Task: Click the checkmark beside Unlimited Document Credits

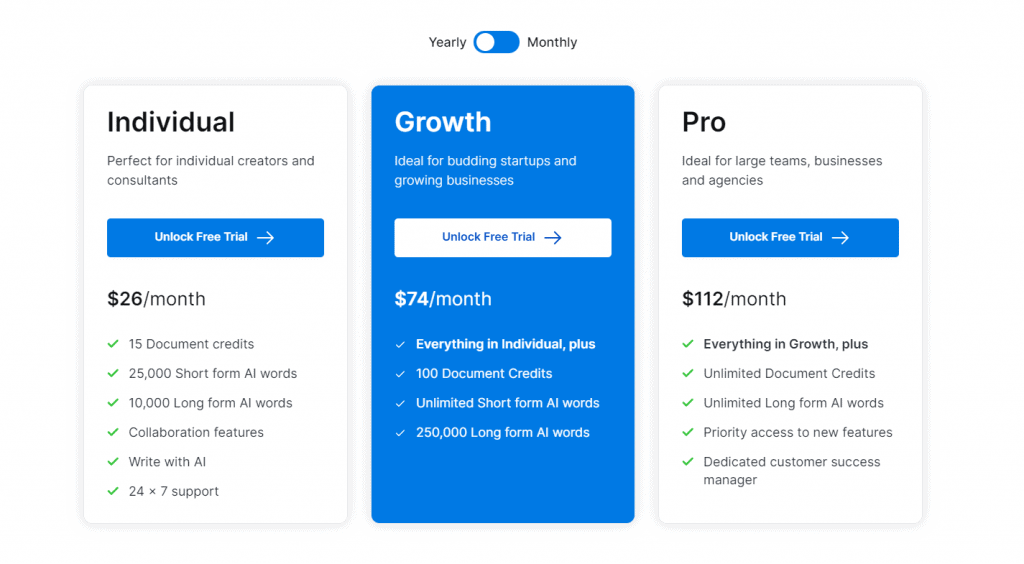Action: point(688,373)
